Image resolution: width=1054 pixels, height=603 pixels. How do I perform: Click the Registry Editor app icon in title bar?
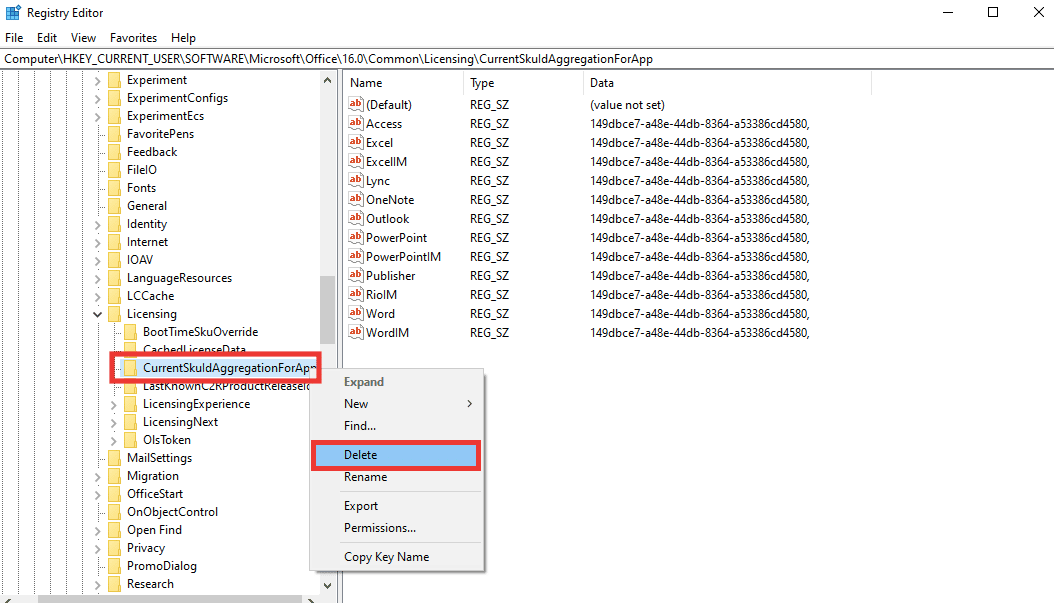point(13,13)
